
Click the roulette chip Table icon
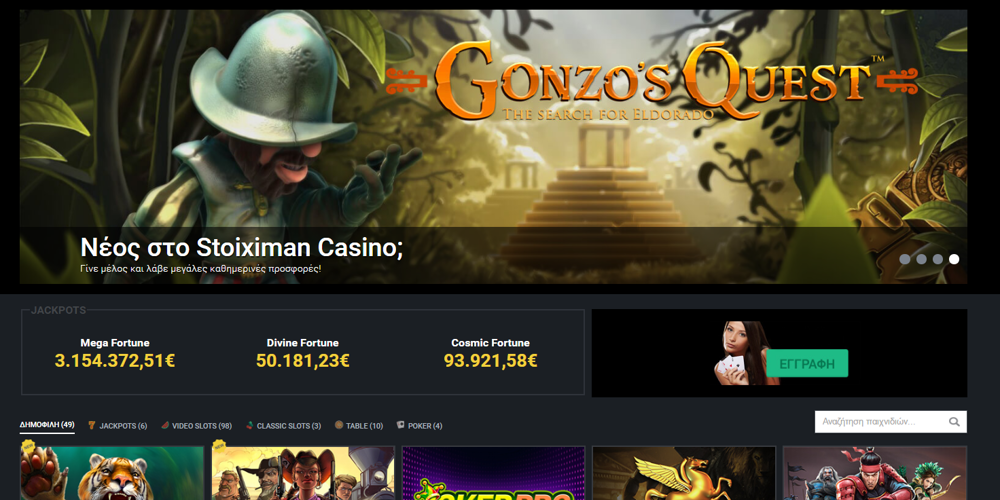click(339, 425)
